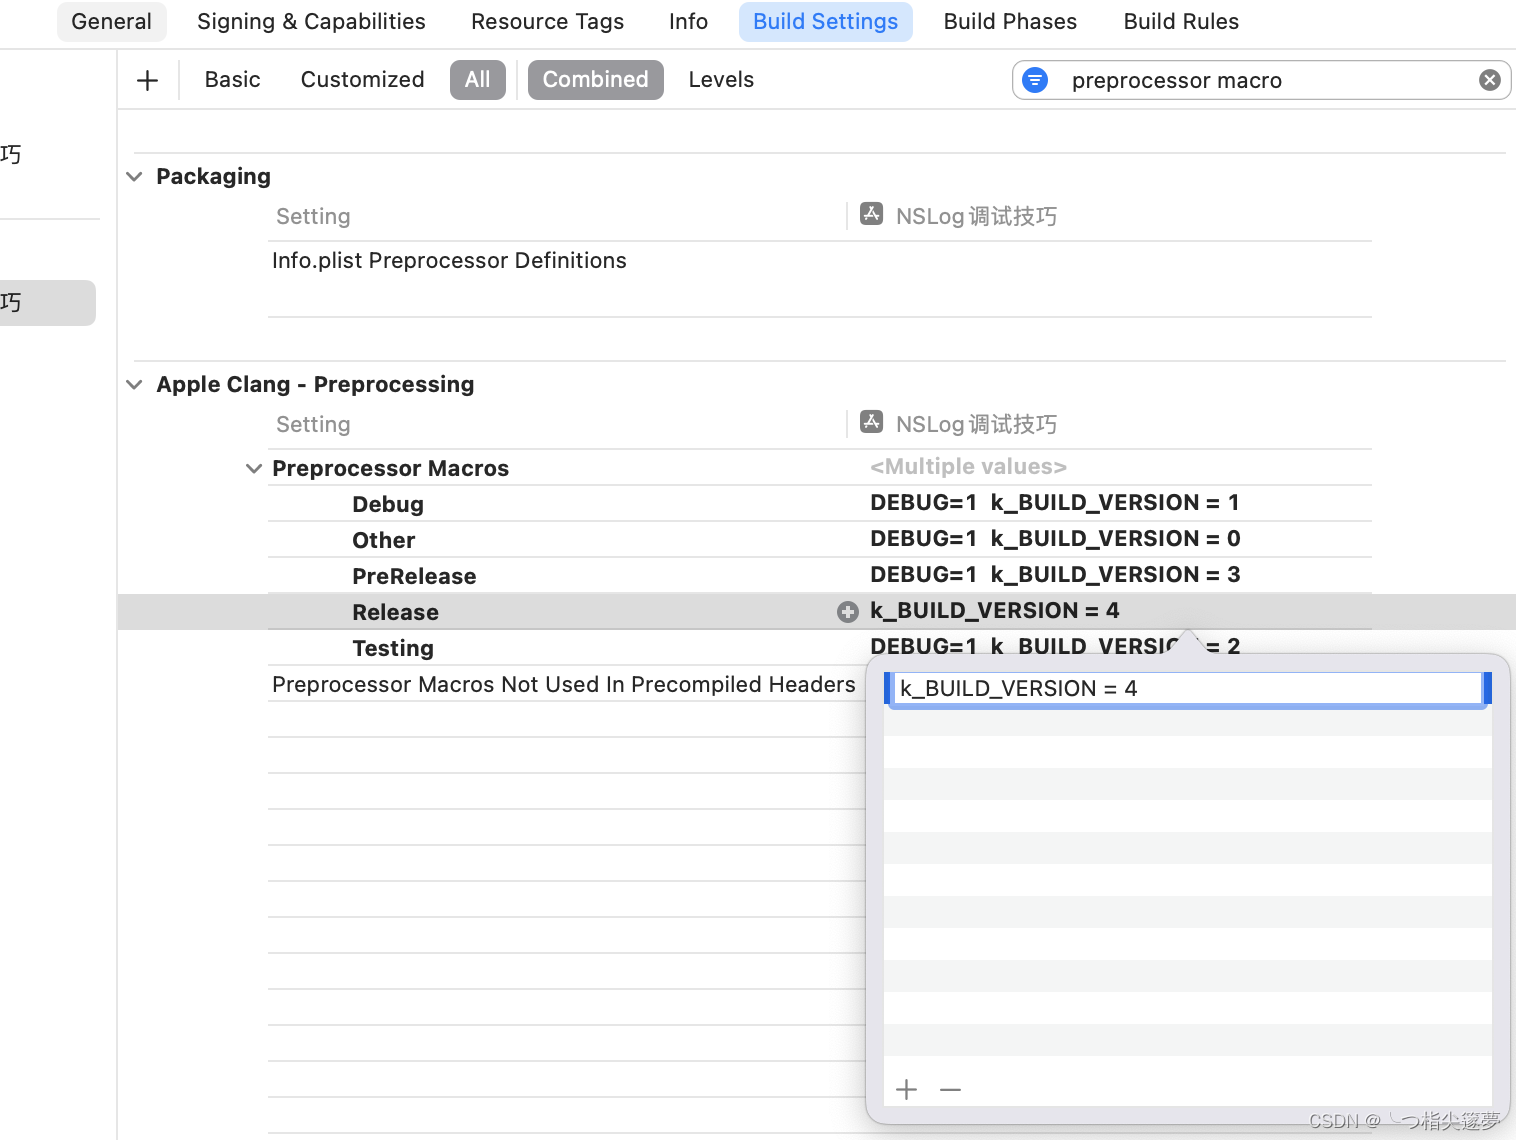Click the Preprocessor Macros bold label

point(390,469)
